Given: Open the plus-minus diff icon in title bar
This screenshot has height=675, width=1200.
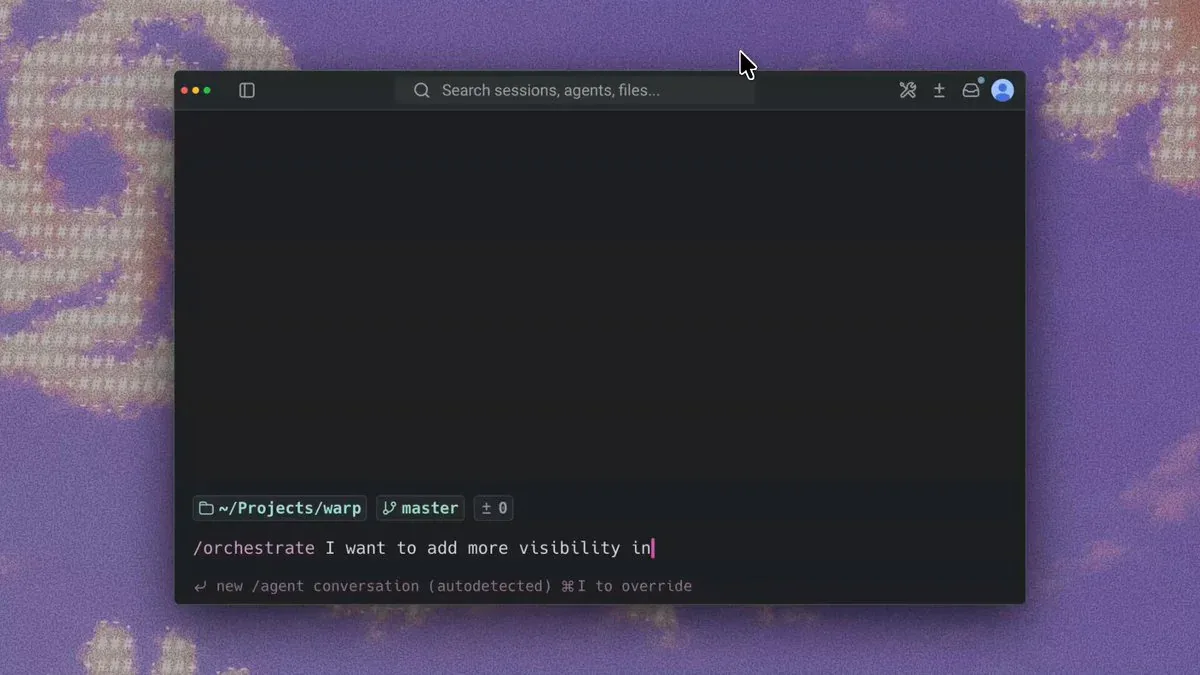Looking at the screenshot, I should (939, 91).
